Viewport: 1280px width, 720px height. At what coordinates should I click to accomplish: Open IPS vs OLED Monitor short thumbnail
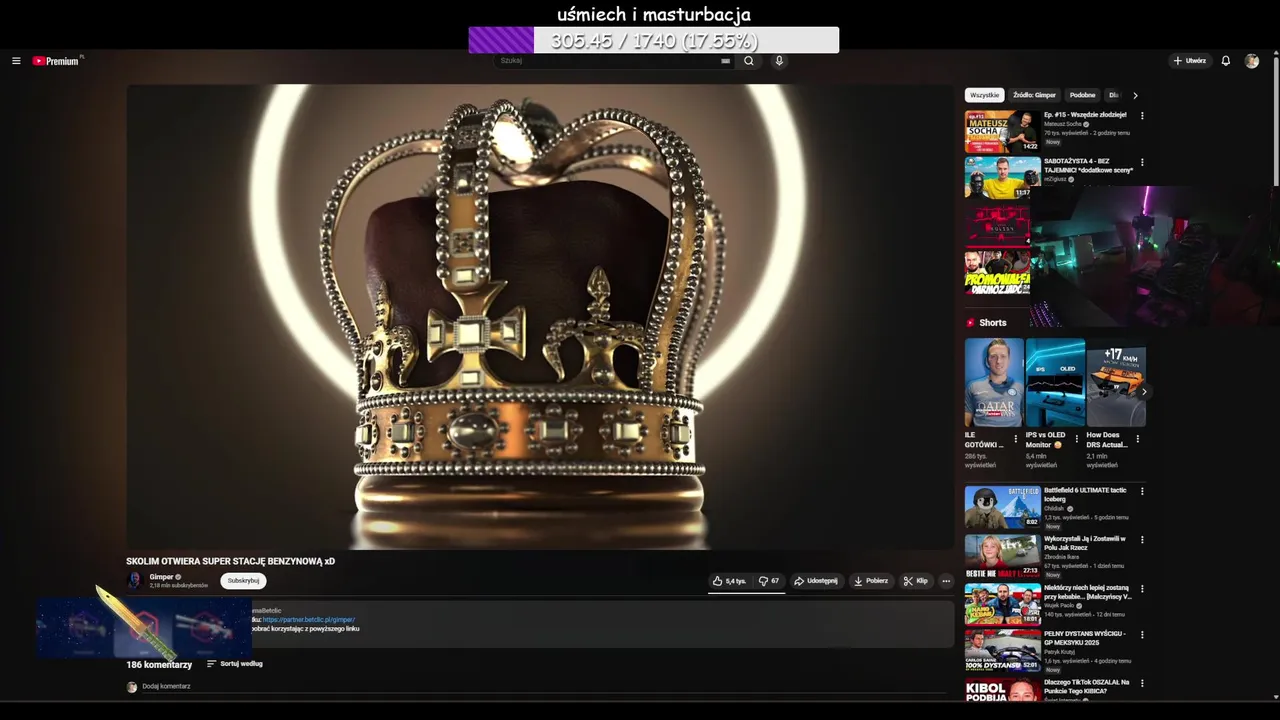(x=1055, y=383)
